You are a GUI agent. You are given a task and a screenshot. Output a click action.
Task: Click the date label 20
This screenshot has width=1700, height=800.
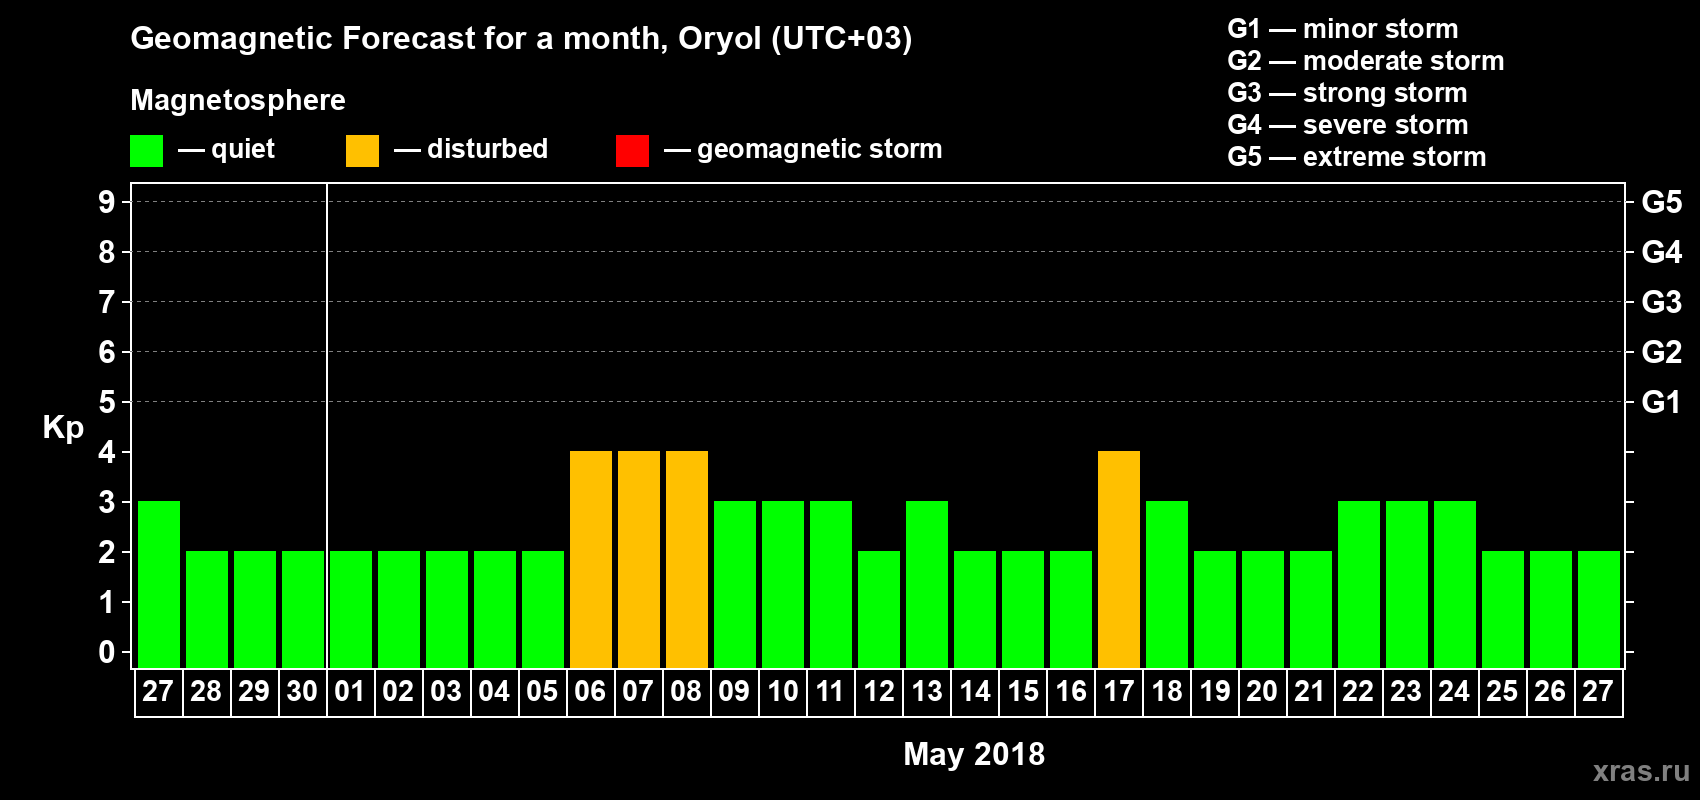click(1262, 692)
